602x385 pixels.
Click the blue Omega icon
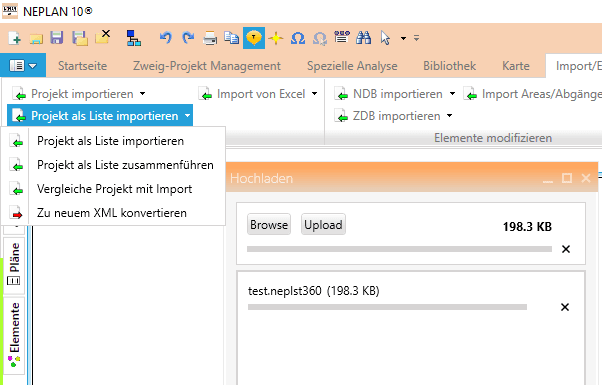298,38
